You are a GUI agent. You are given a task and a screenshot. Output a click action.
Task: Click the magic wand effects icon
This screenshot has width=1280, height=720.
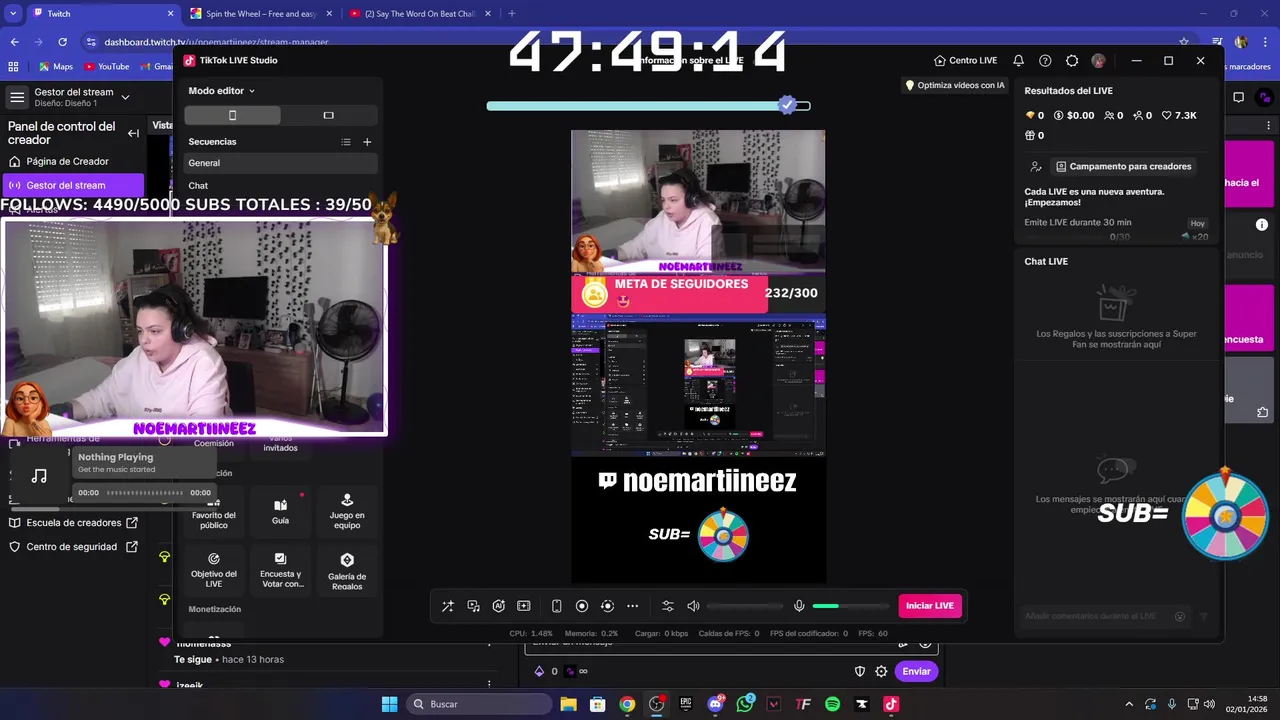coord(448,606)
